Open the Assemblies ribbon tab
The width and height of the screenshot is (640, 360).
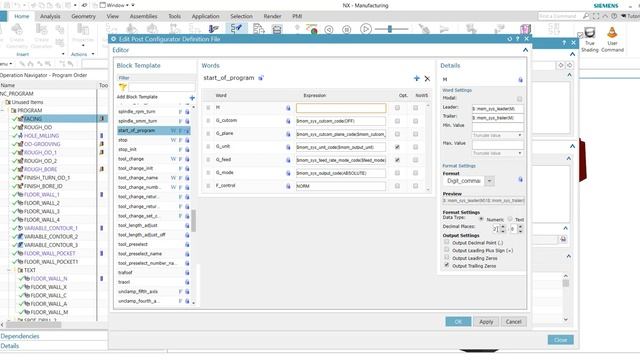[x=143, y=16]
